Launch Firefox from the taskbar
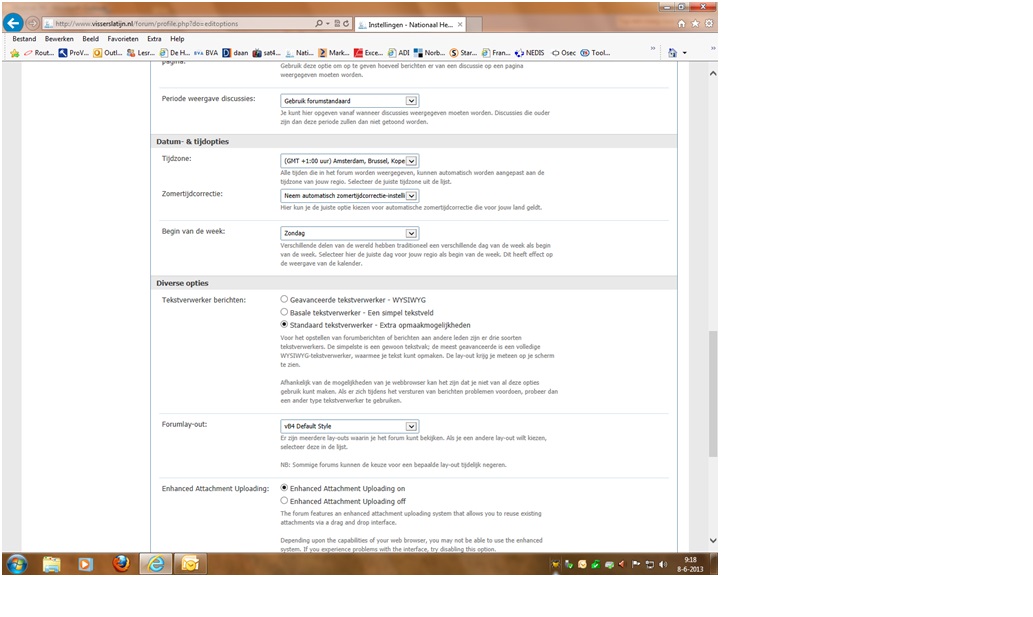Viewport: 1033px width, 617px height. (121, 563)
